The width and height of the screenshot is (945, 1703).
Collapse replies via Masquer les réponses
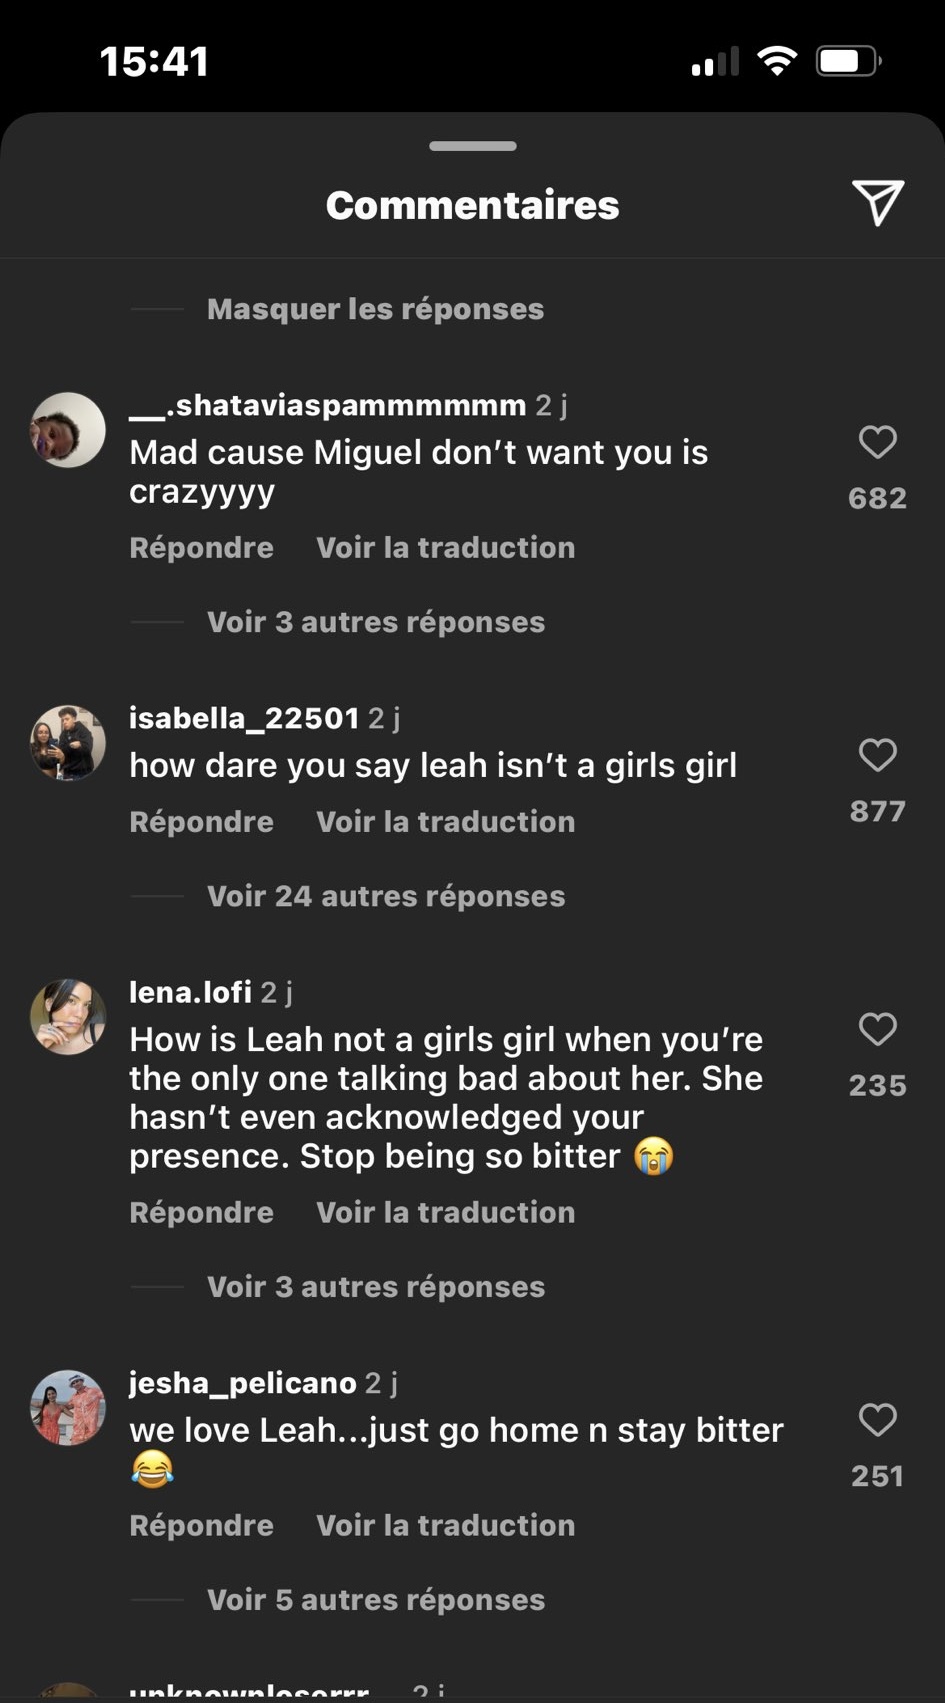[x=375, y=309]
